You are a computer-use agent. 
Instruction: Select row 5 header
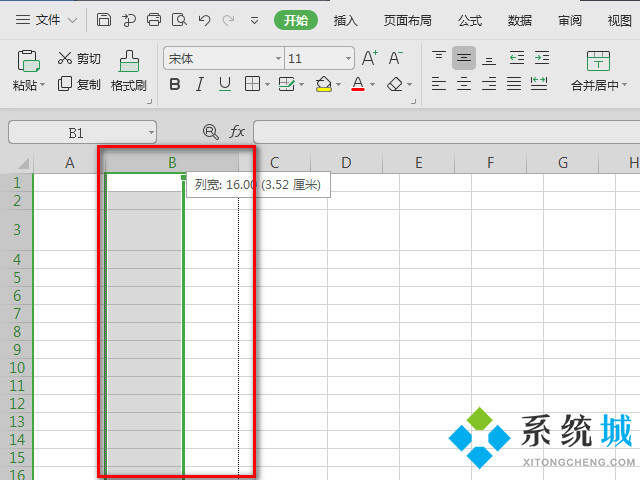[17, 278]
